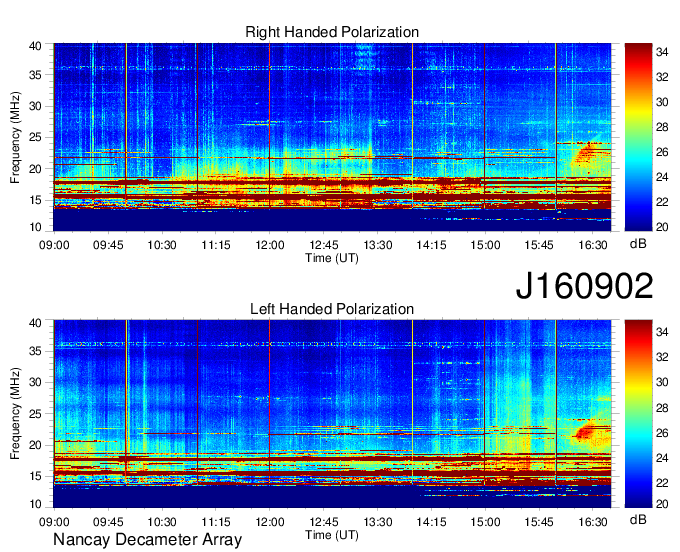This screenshot has height=552, width=680.
Task: Click the Left Handed plot colorbar gradient
Action: pos(638,413)
